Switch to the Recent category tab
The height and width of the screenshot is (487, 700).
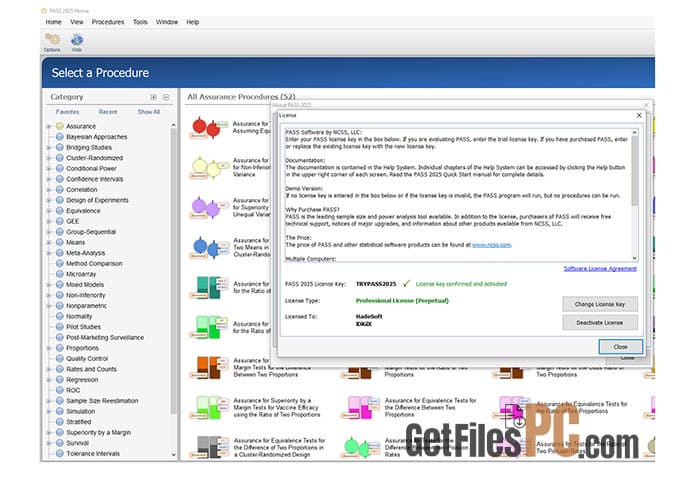point(108,112)
